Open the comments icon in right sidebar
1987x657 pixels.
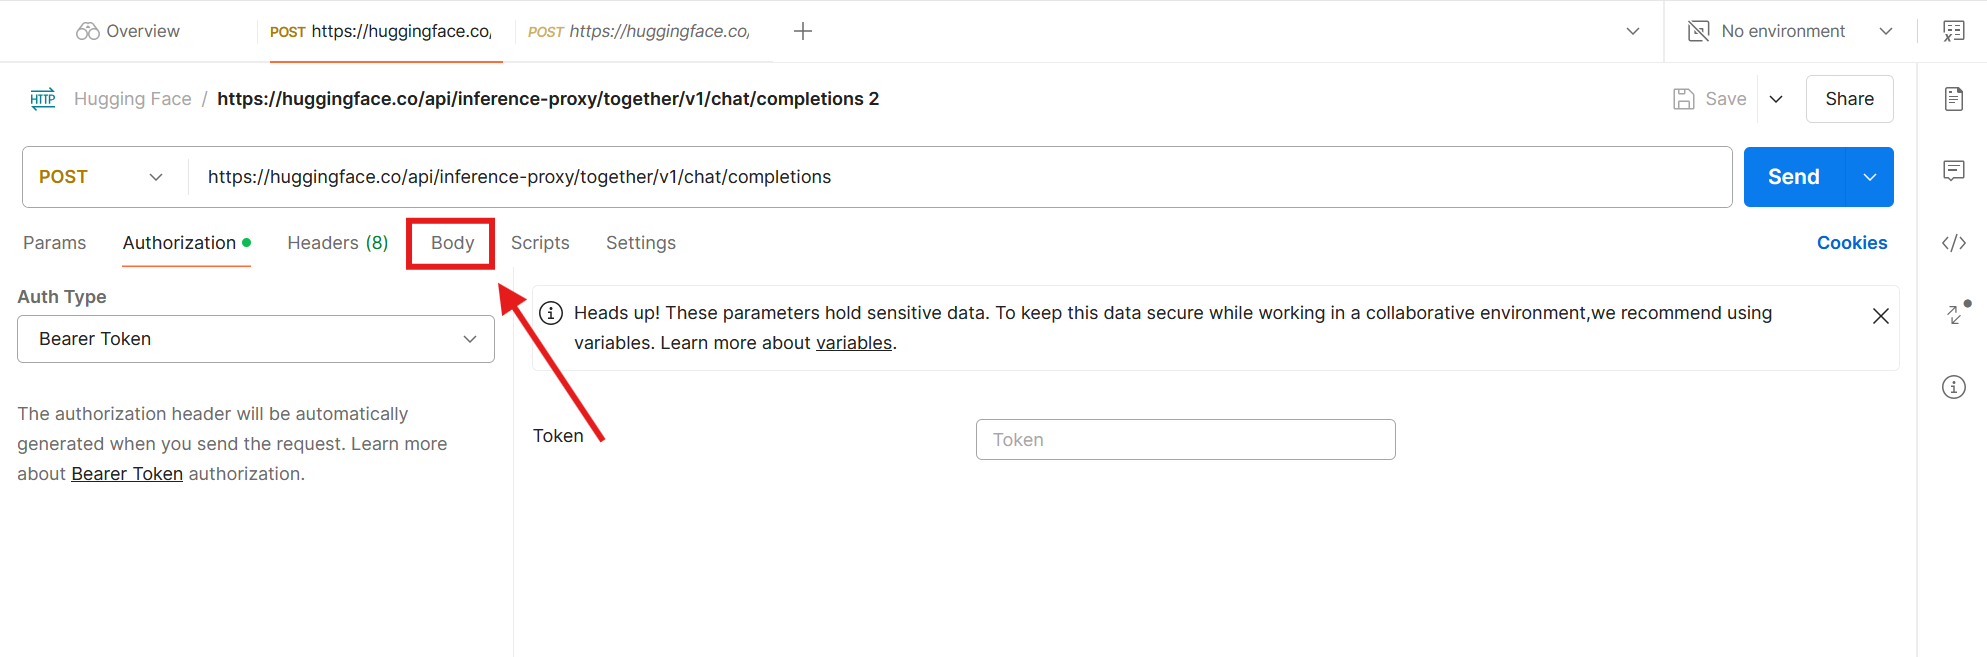pos(1954,171)
